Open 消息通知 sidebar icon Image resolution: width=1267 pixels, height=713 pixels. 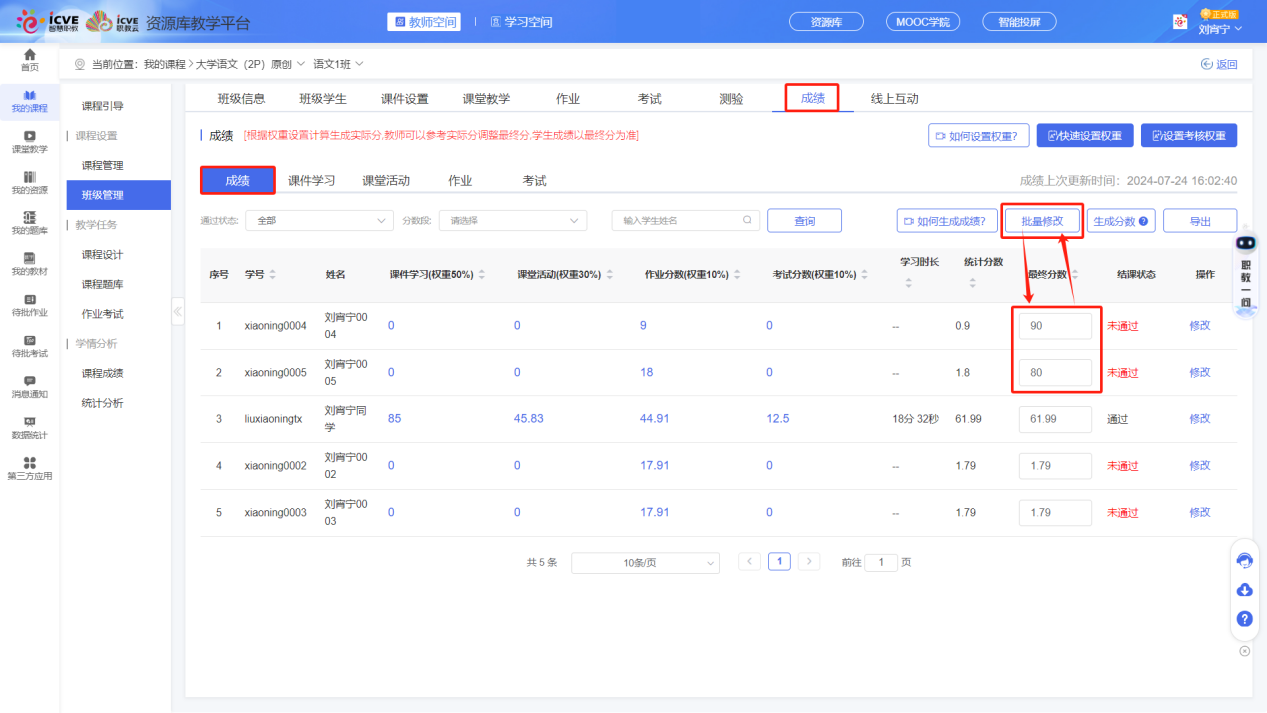click(x=30, y=386)
